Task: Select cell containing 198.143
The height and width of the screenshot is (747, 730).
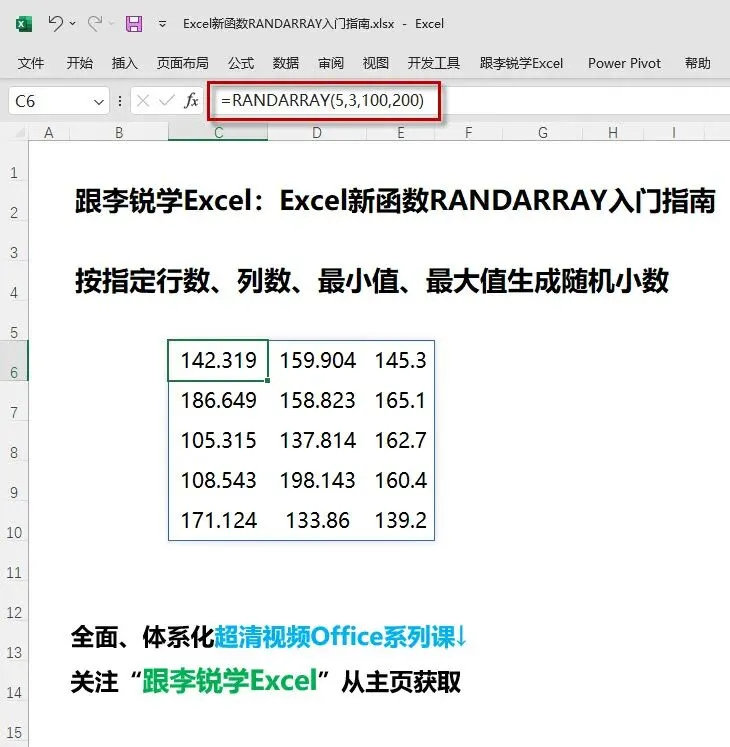Action: point(317,481)
